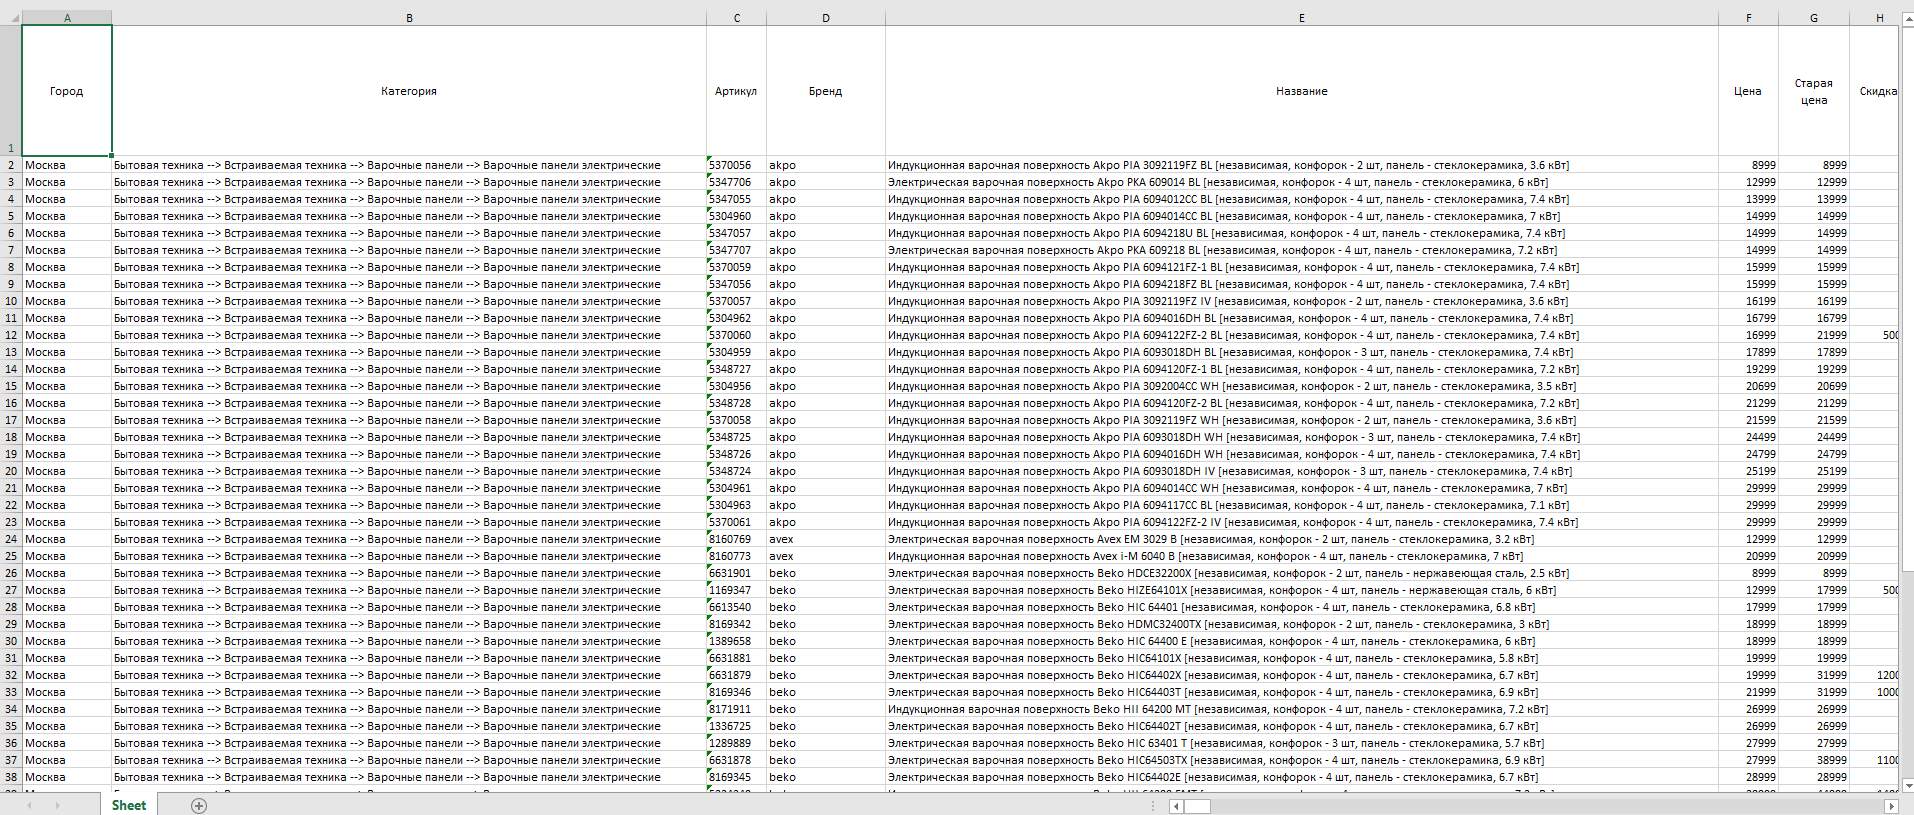The height and width of the screenshot is (815, 1914).
Task: Select article cell 8169345
Action: pos(737,777)
